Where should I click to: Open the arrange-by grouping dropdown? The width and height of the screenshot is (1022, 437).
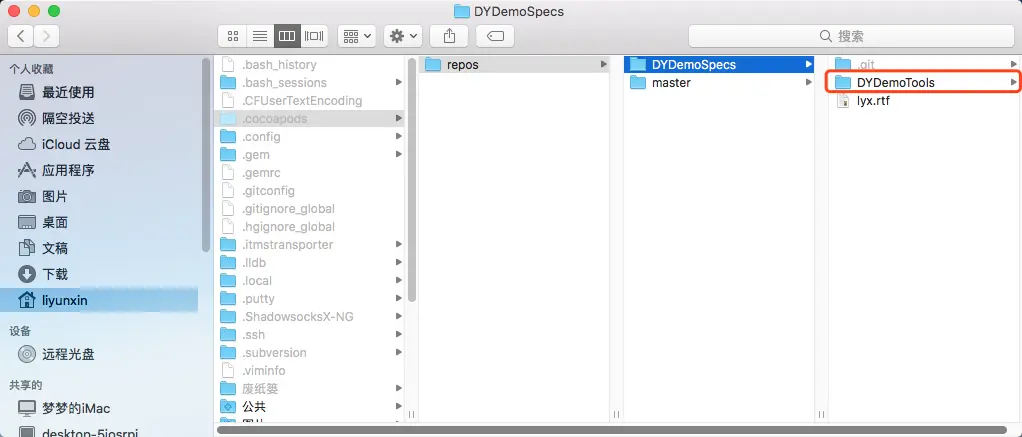click(x=357, y=36)
